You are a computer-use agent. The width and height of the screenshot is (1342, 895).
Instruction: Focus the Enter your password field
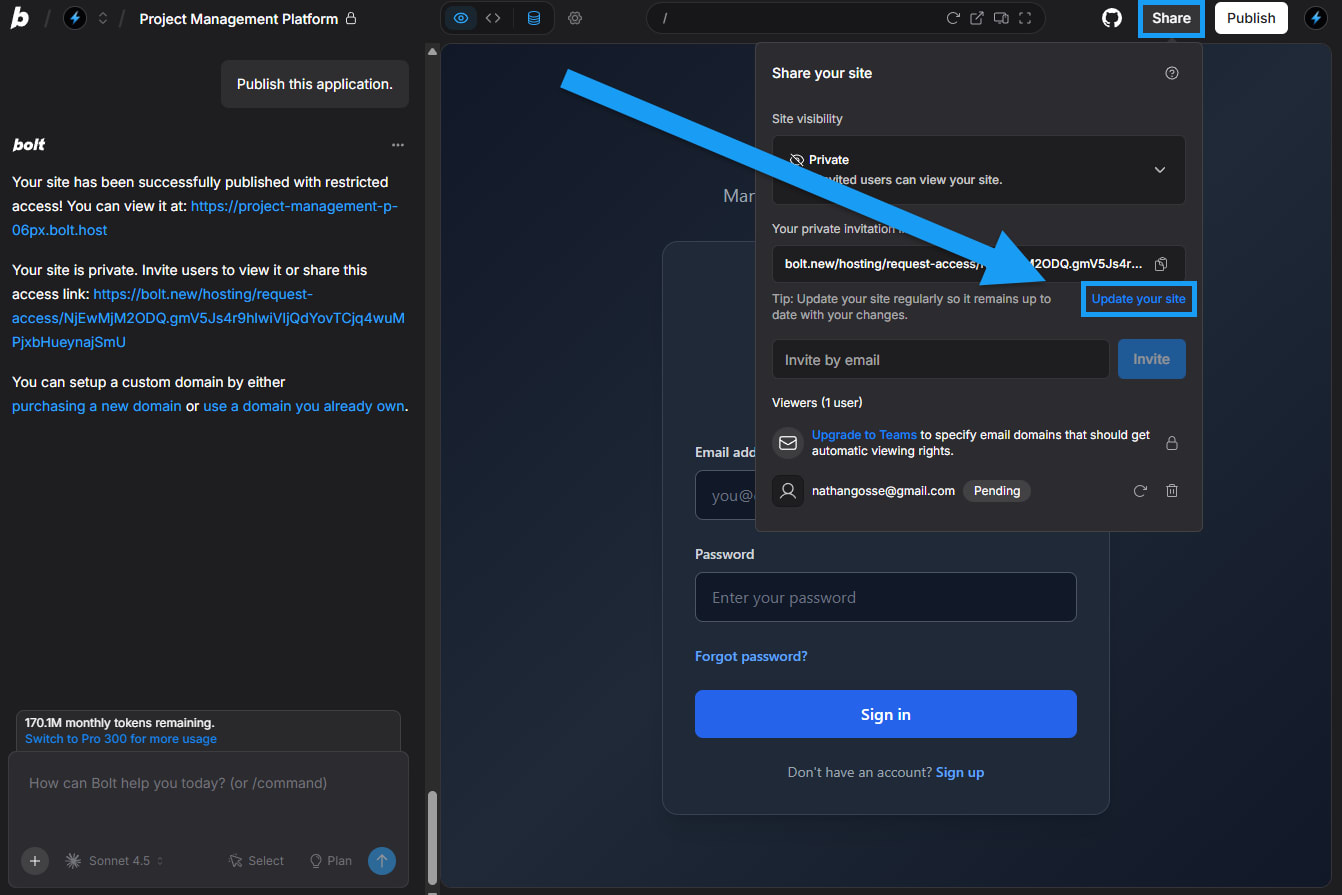[886, 597]
